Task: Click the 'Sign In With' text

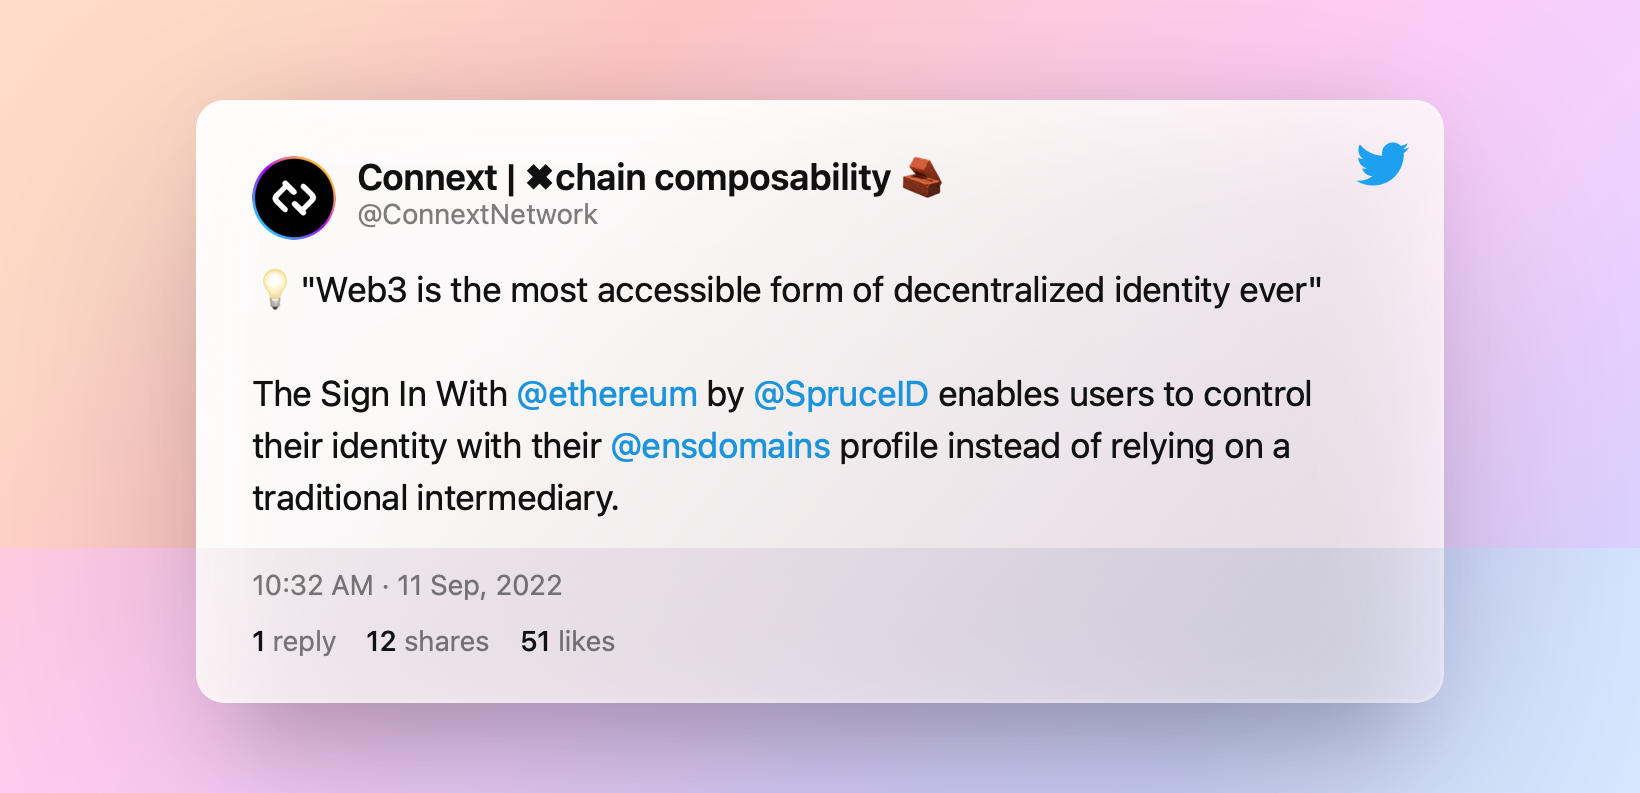Action: [x=414, y=394]
